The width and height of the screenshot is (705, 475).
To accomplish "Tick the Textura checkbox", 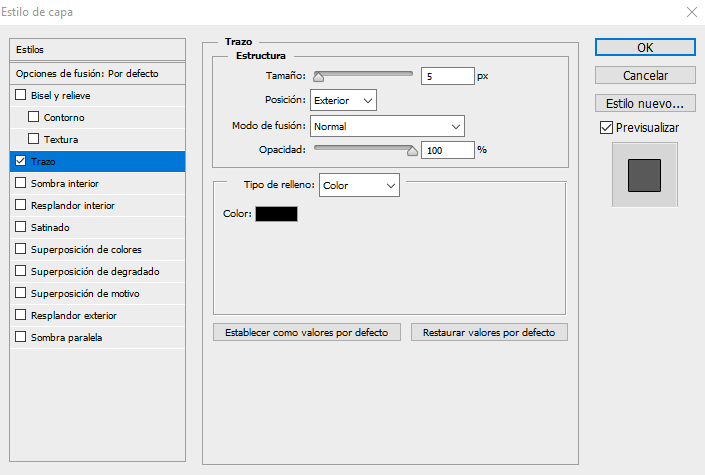I will [33, 139].
